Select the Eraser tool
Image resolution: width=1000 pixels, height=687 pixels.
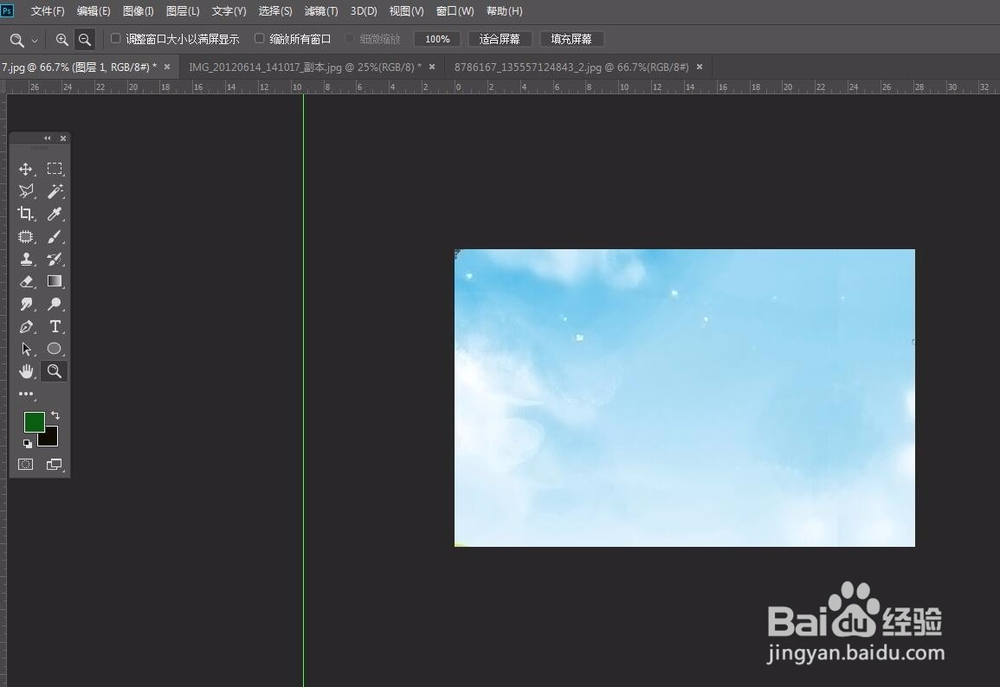[26, 281]
